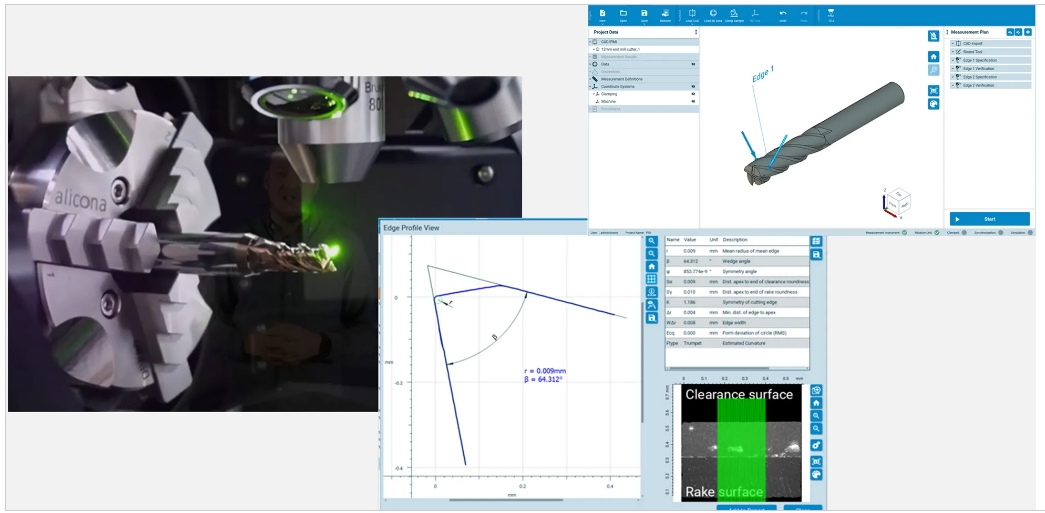Click the Simulation status indicator
Viewport: 1045px width, 513px height.
point(1030,233)
